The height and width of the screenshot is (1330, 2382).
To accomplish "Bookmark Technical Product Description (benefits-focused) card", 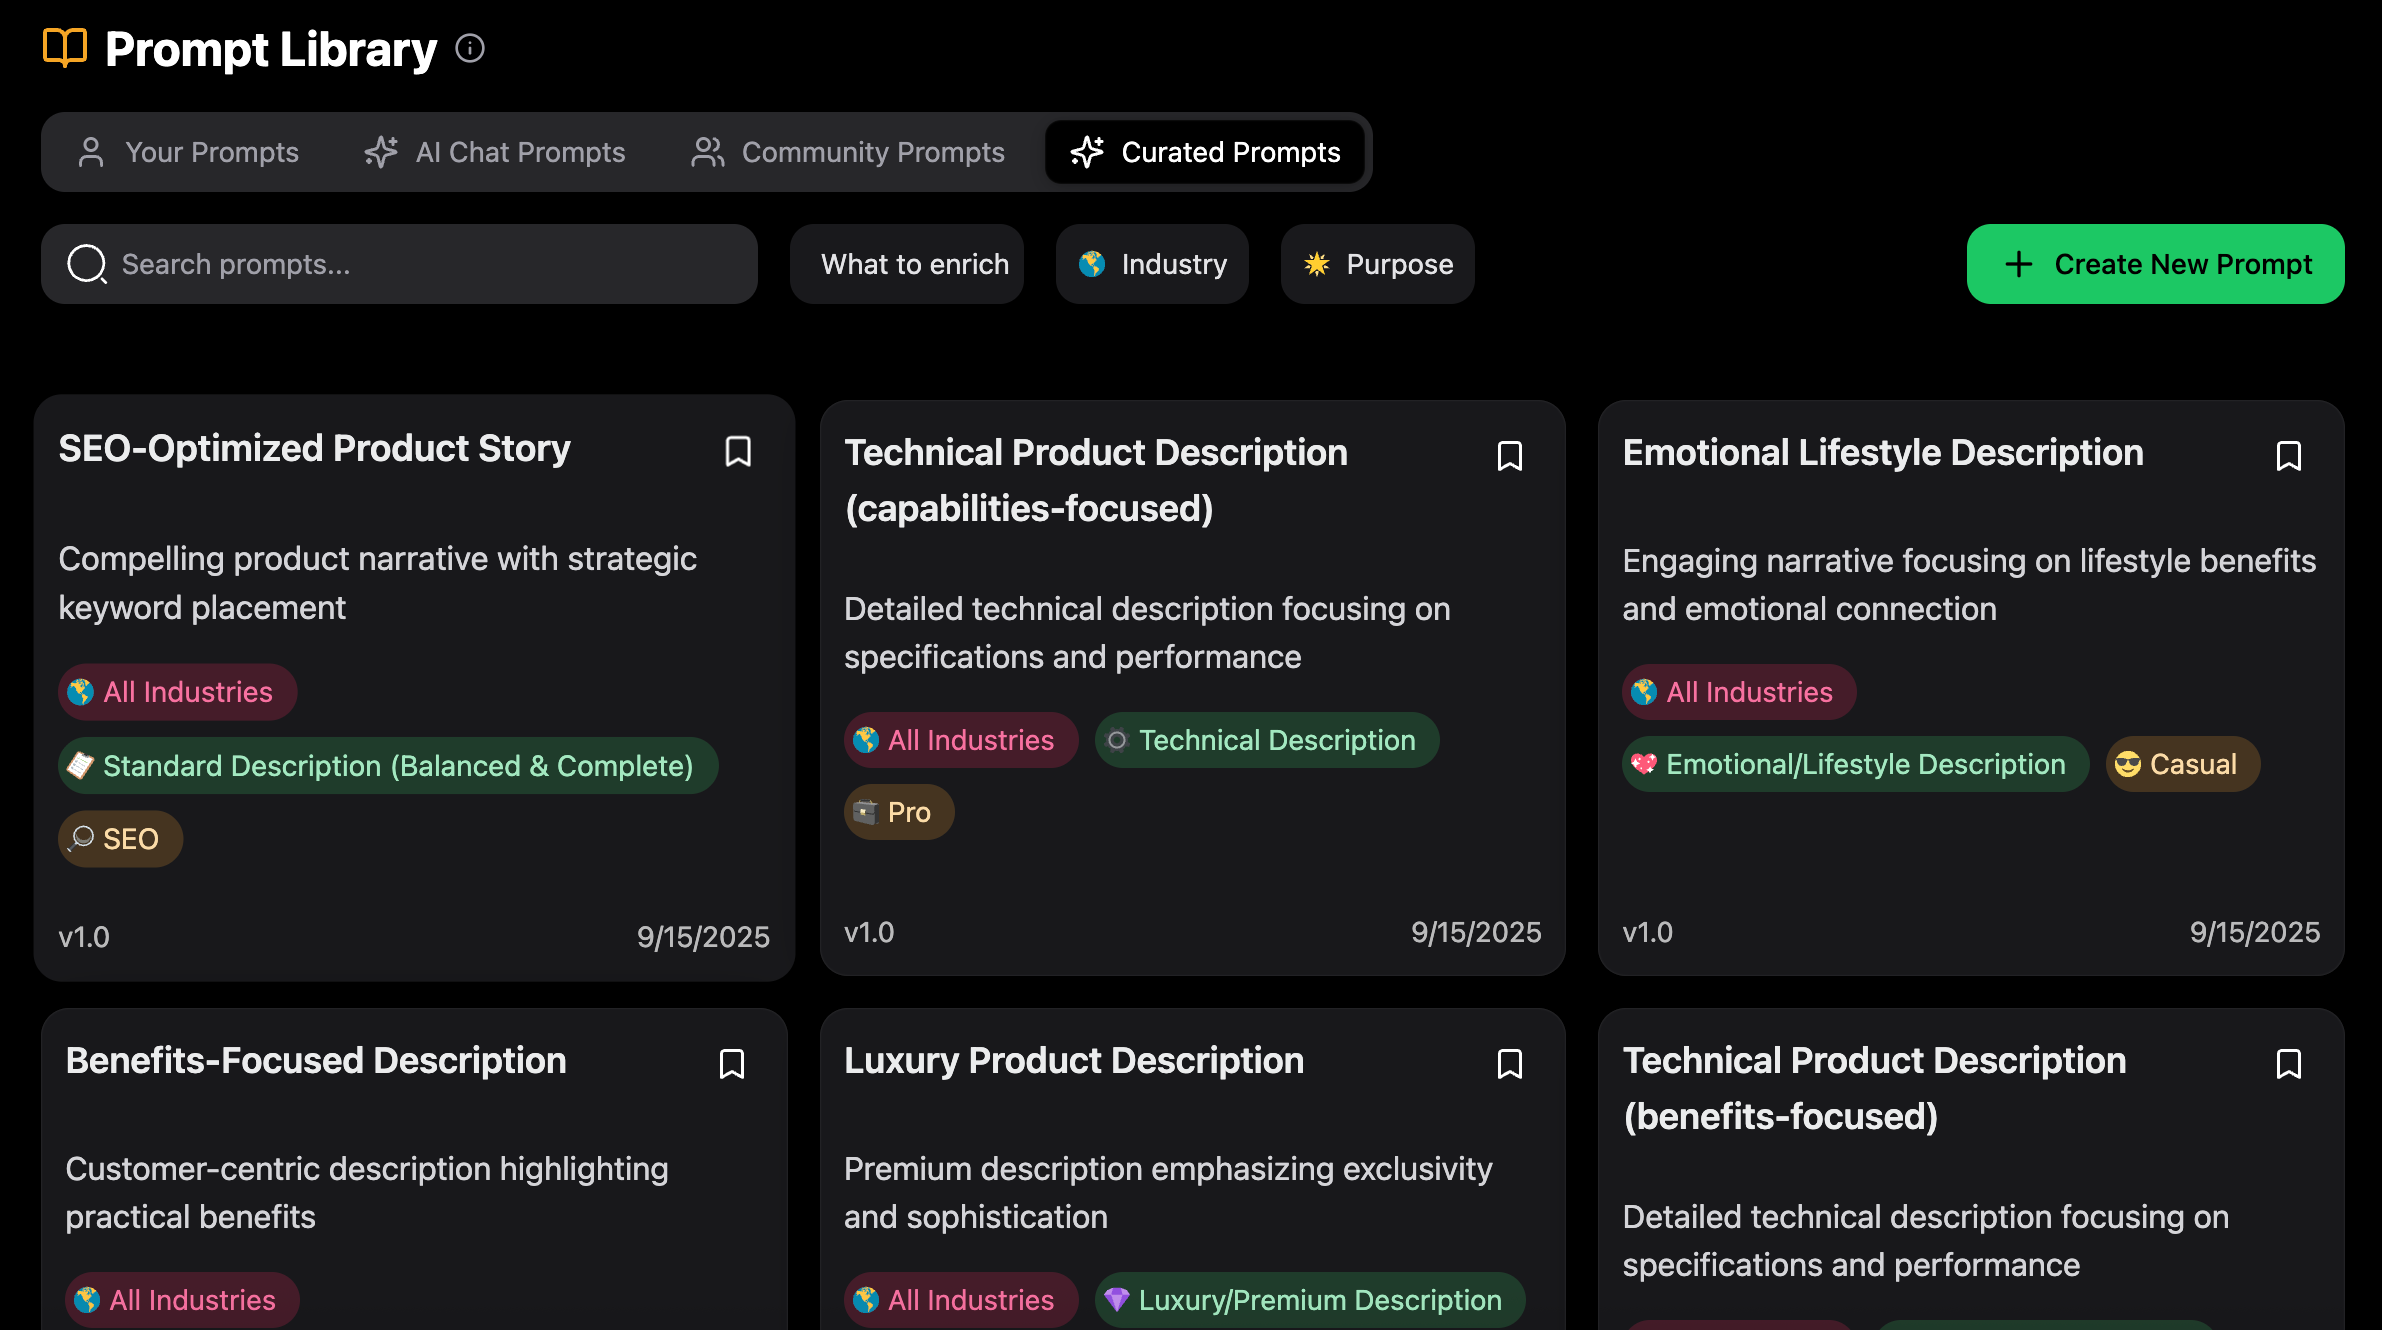I will click(x=2288, y=1064).
